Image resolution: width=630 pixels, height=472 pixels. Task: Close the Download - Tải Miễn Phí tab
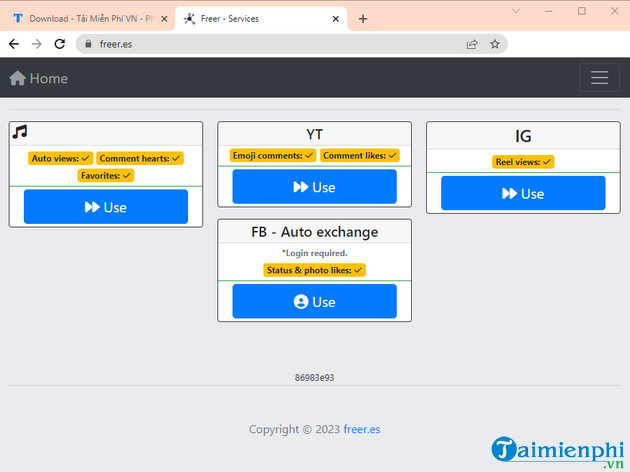pos(165,18)
